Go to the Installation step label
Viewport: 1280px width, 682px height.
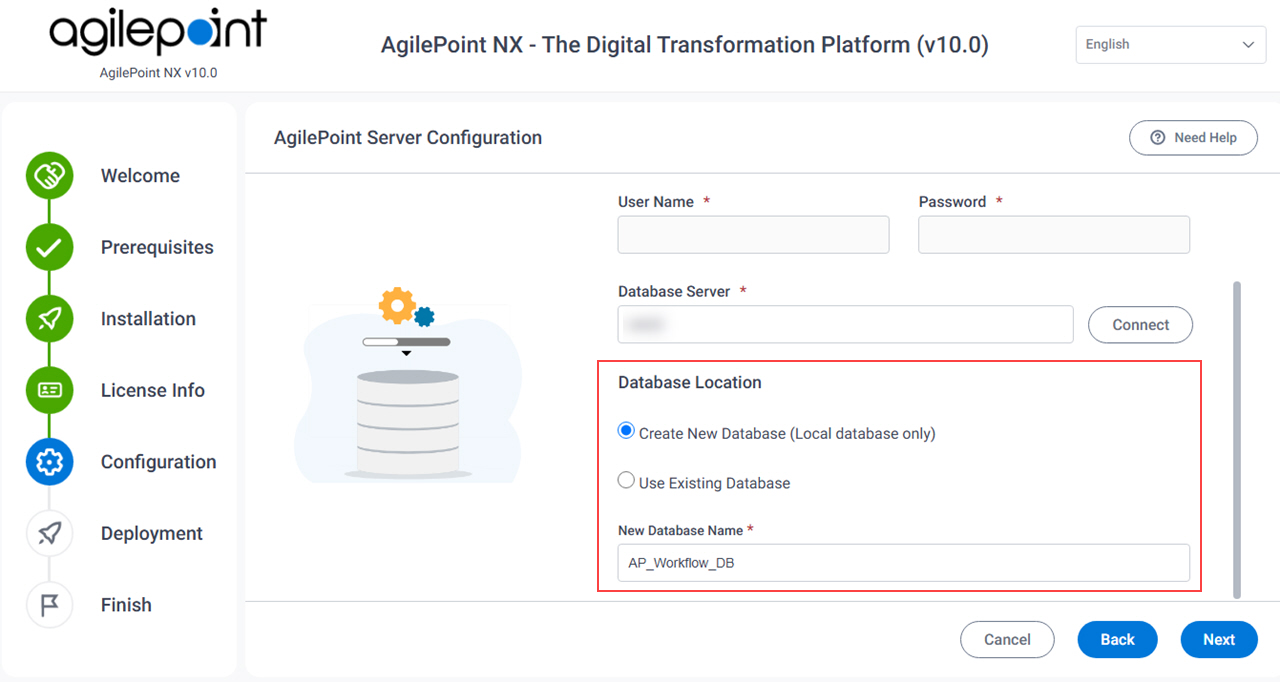coord(148,319)
